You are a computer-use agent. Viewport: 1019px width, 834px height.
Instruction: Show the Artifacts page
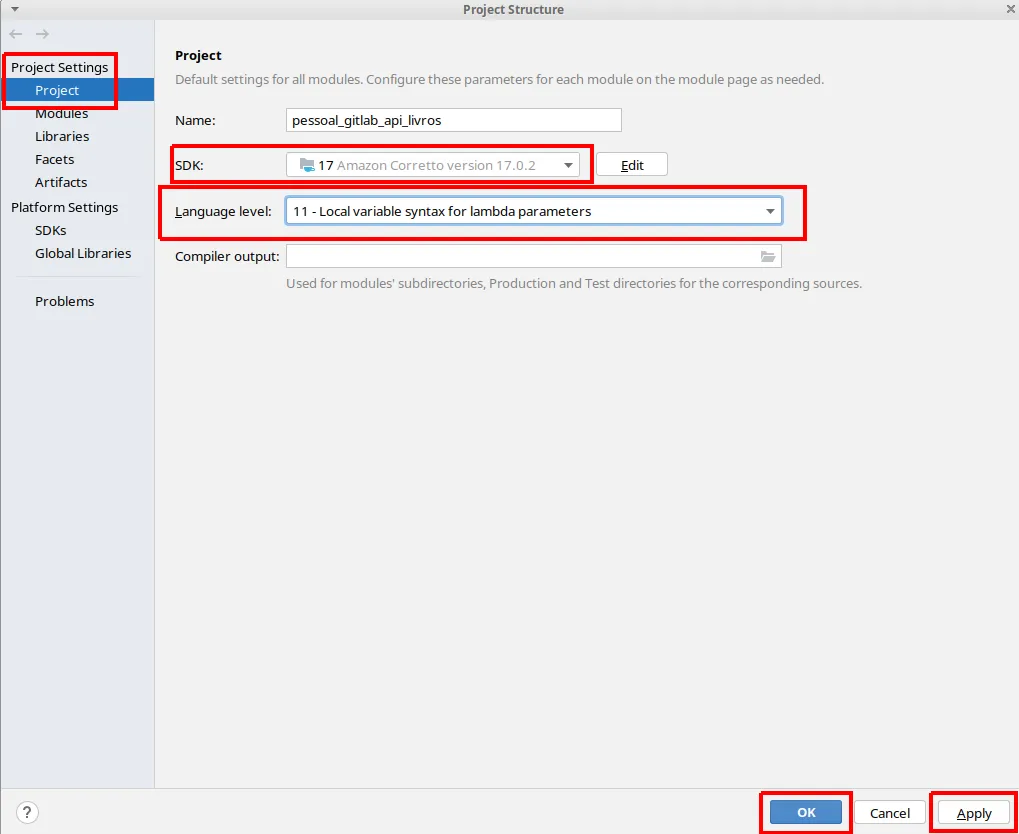[x=61, y=183]
